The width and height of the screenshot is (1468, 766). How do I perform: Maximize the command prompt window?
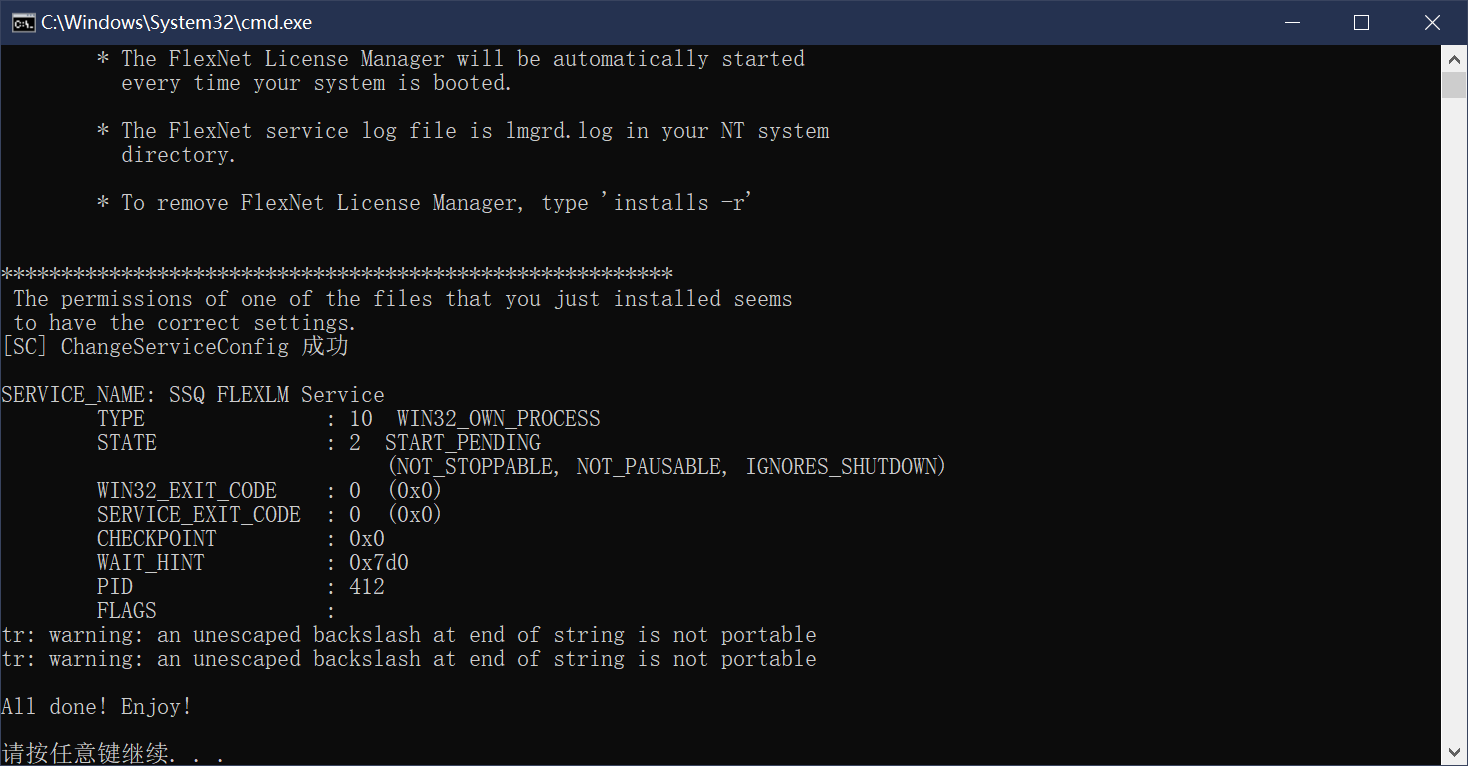pos(1361,23)
